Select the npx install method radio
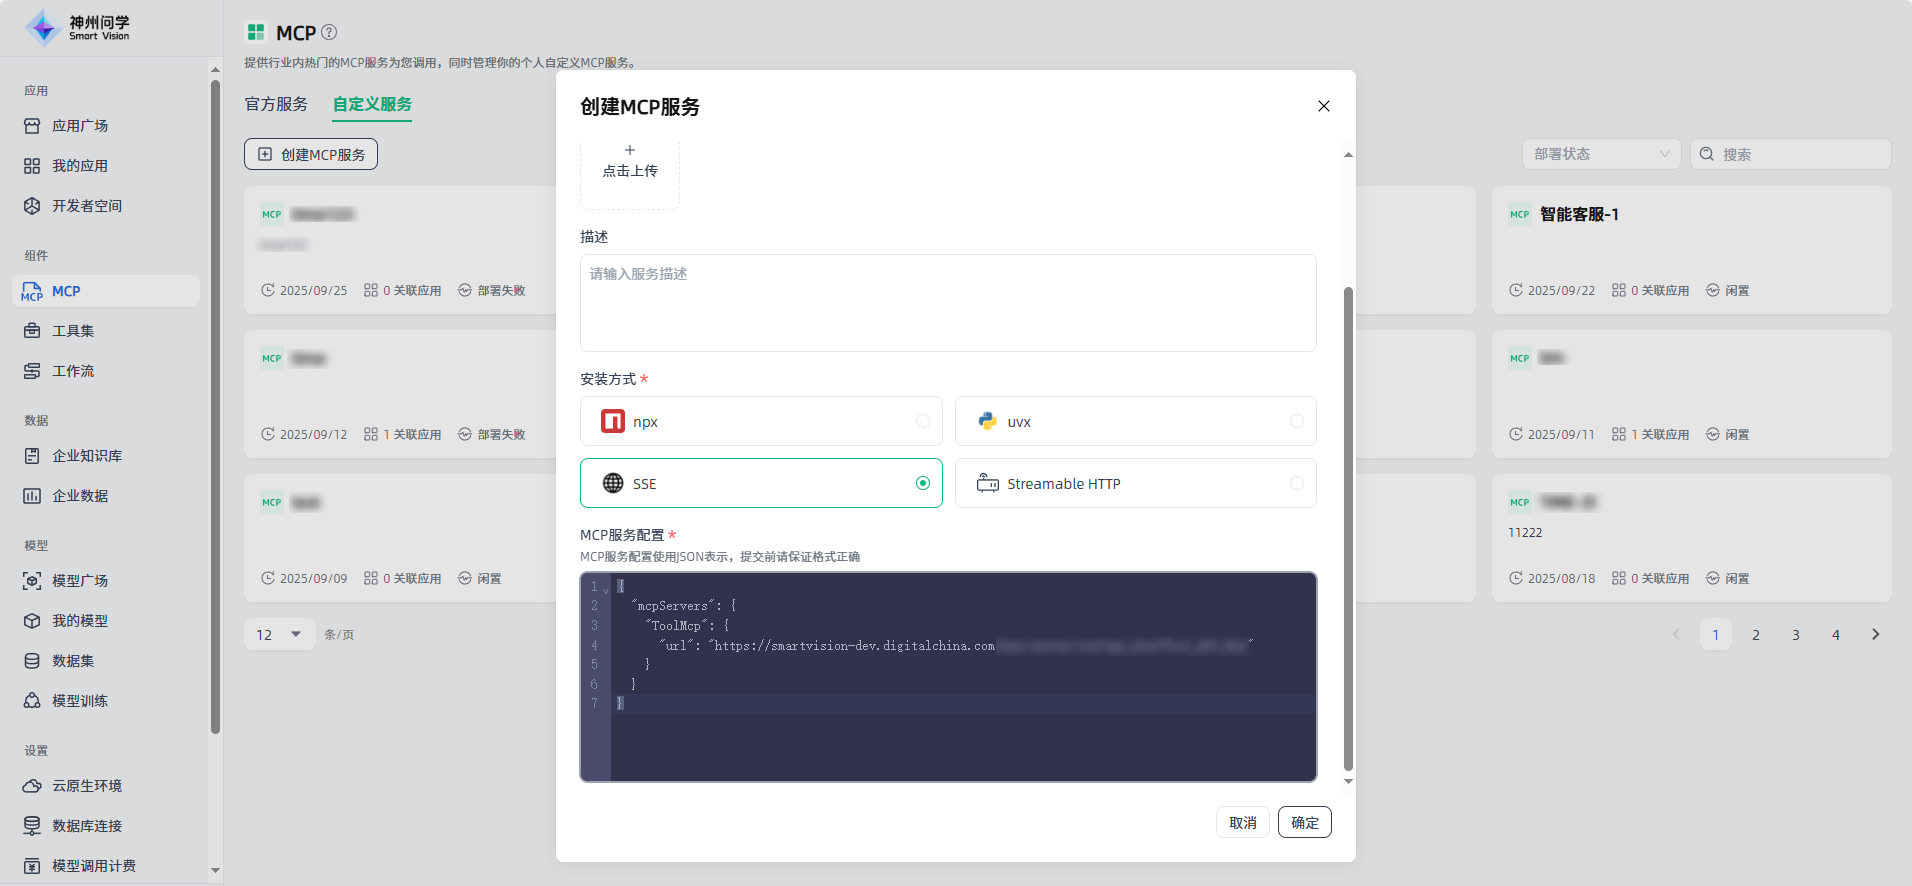 tap(922, 421)
